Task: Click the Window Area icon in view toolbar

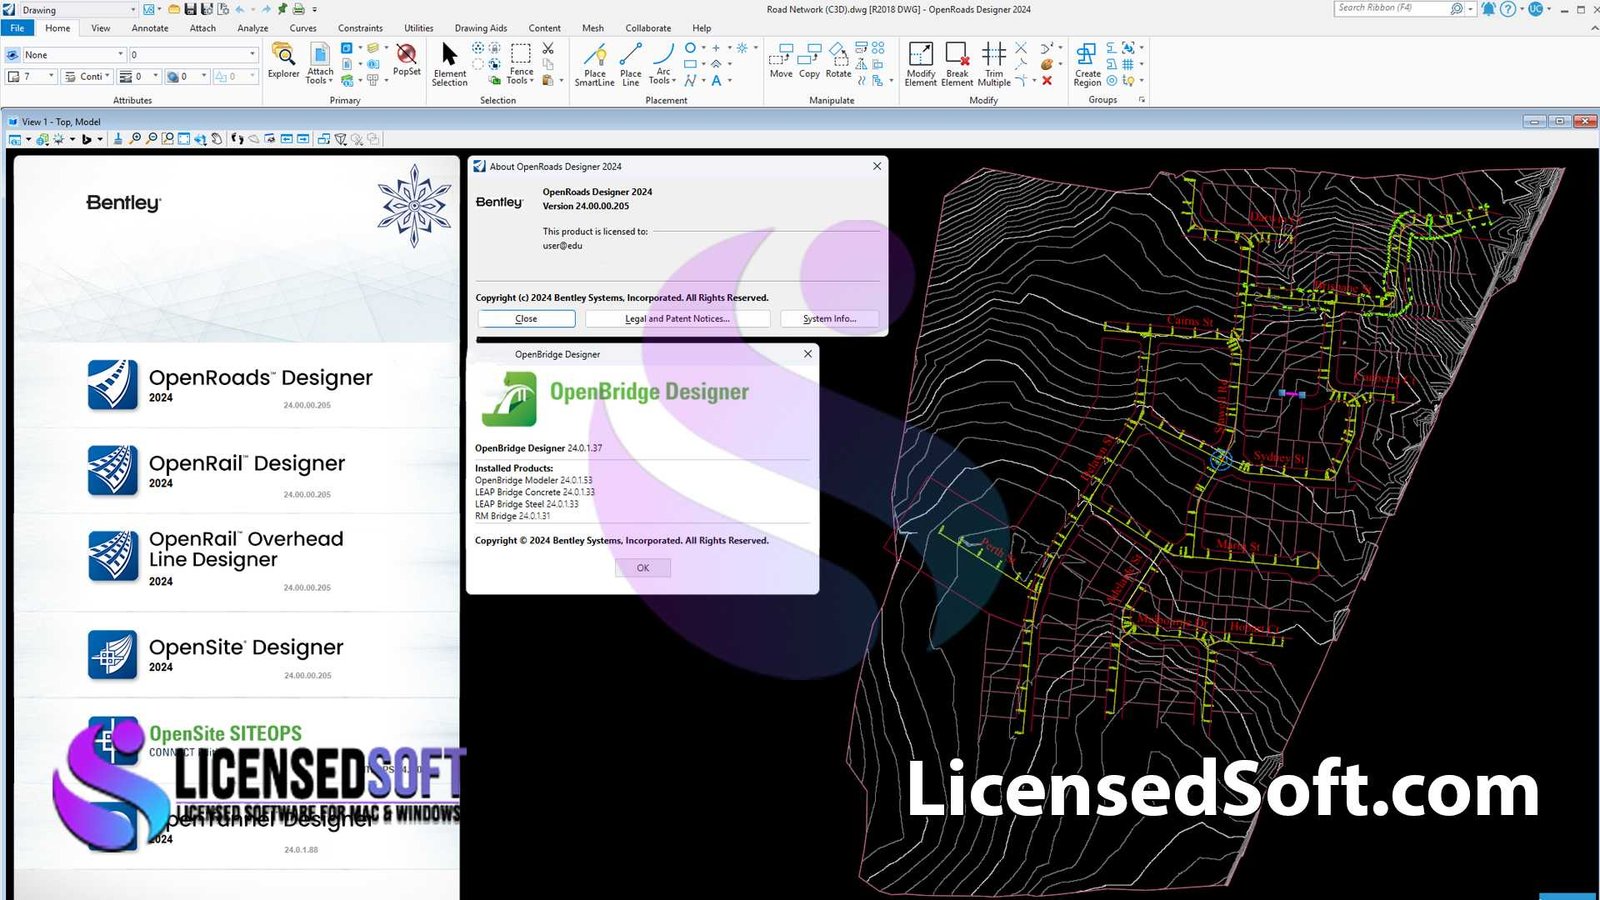Action: coord(167,139)
